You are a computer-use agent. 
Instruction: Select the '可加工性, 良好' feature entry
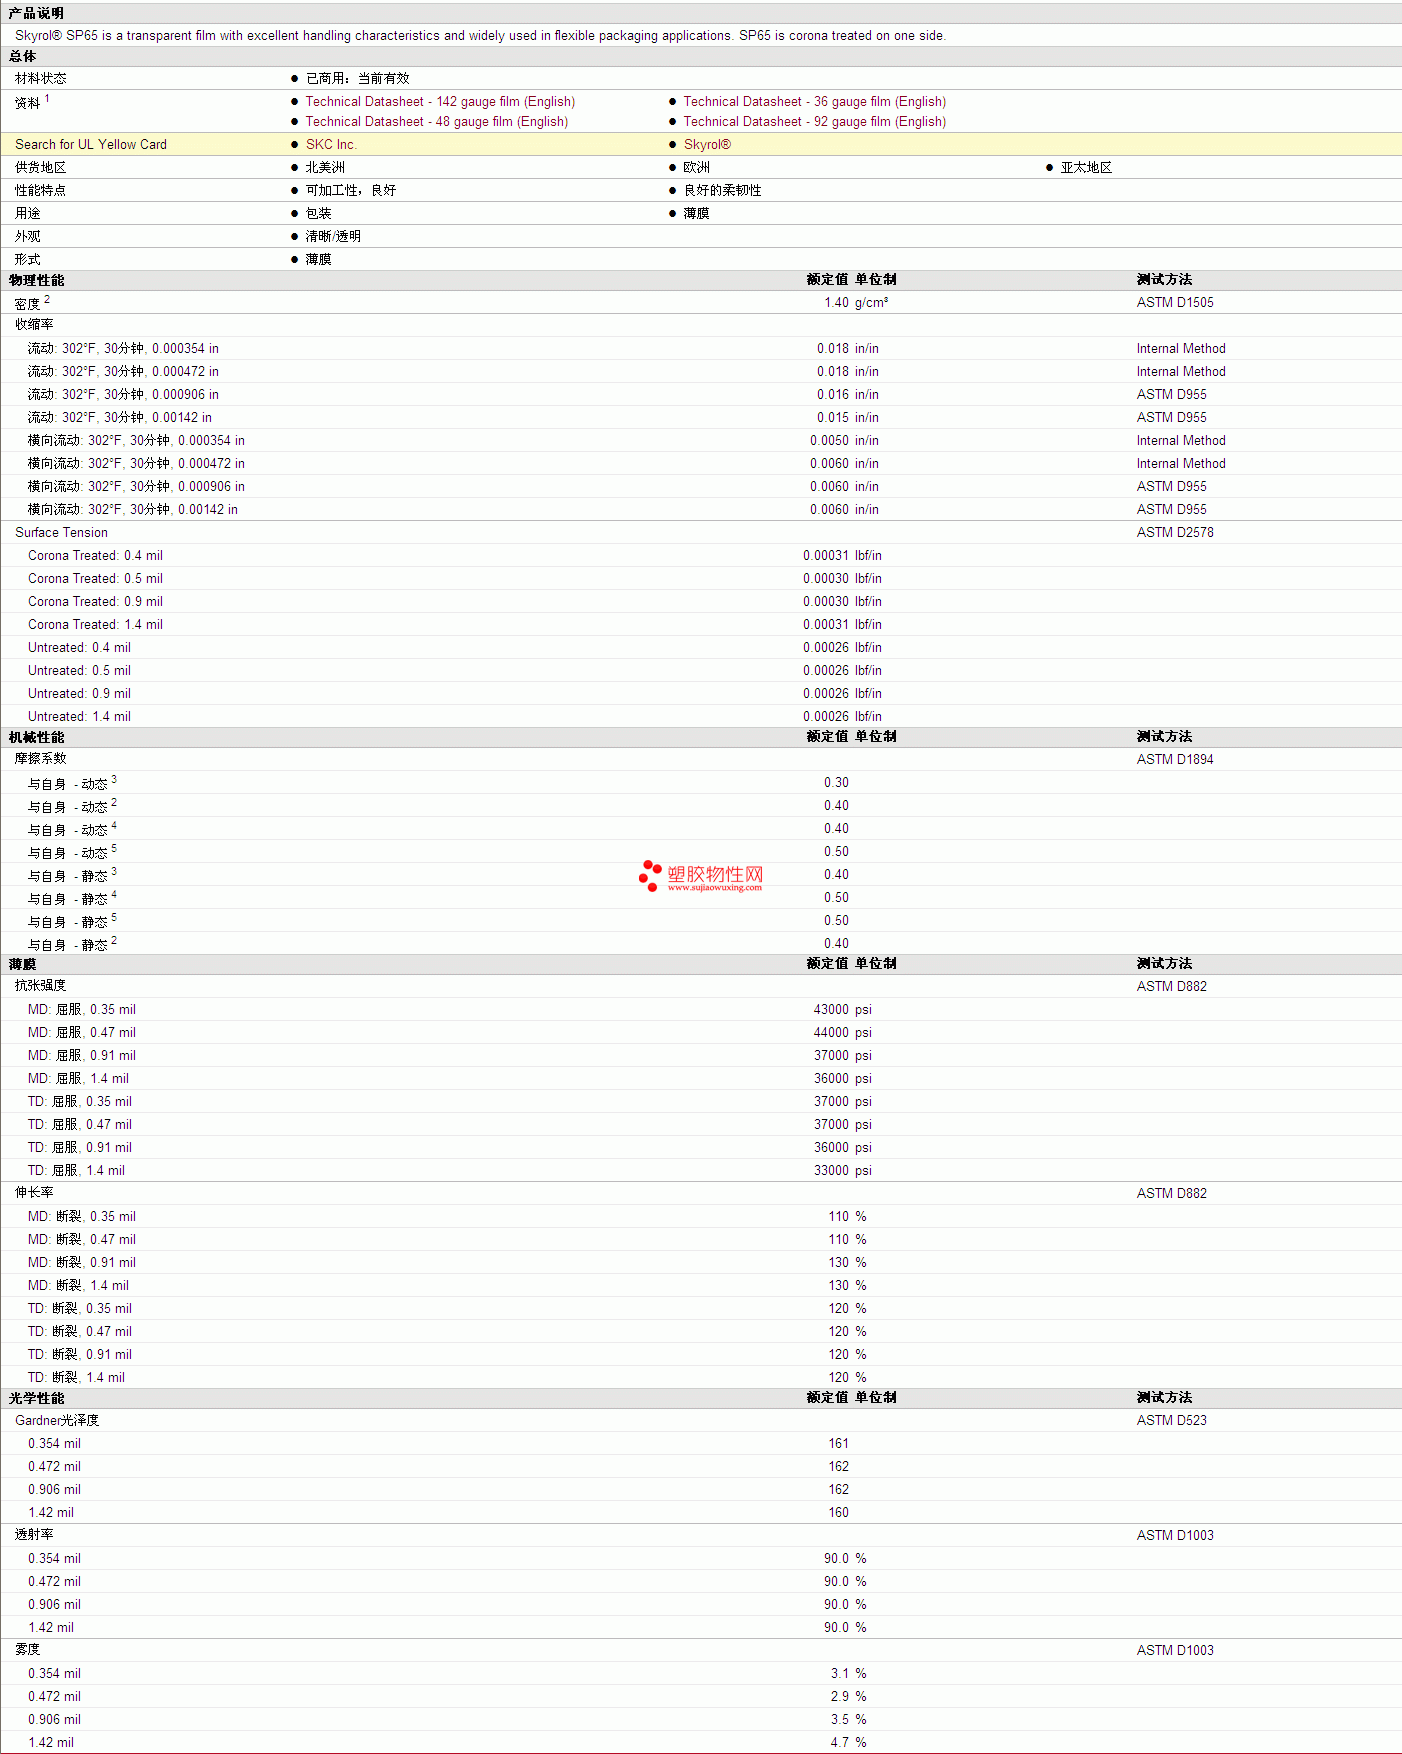351,190
